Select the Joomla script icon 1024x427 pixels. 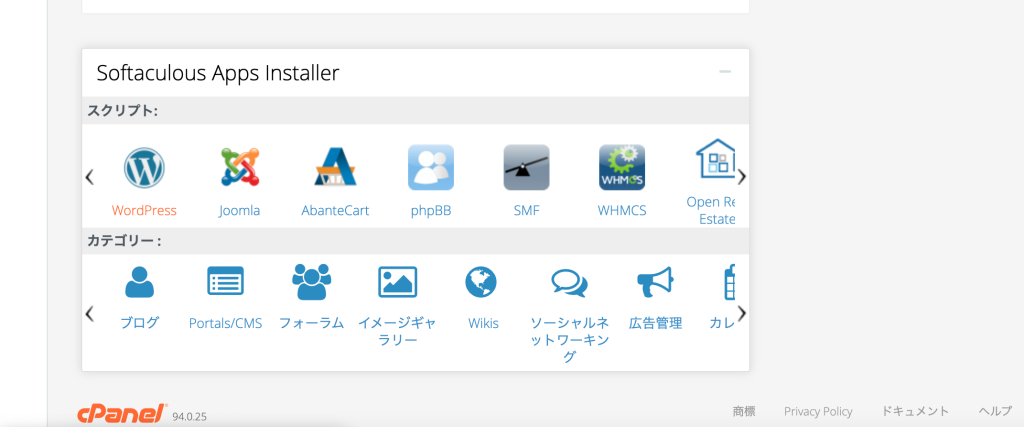click(240, 168)
